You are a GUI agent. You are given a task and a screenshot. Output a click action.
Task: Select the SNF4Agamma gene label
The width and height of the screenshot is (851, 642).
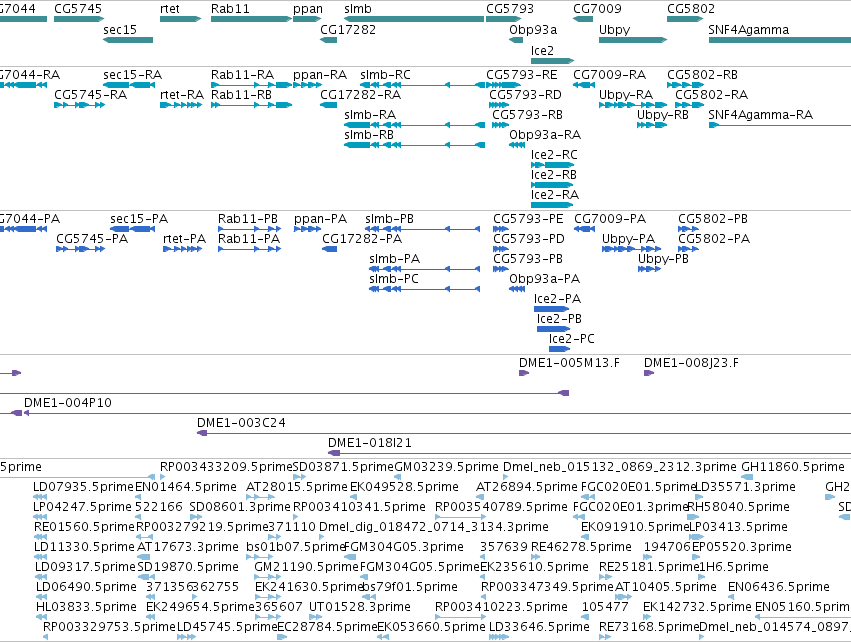coord(748,30)
